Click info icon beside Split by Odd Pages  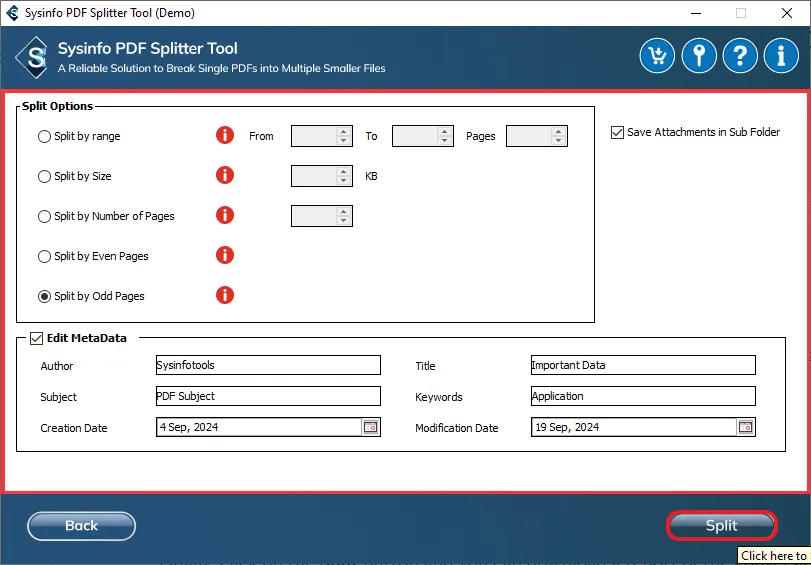[x=225, y=295]
